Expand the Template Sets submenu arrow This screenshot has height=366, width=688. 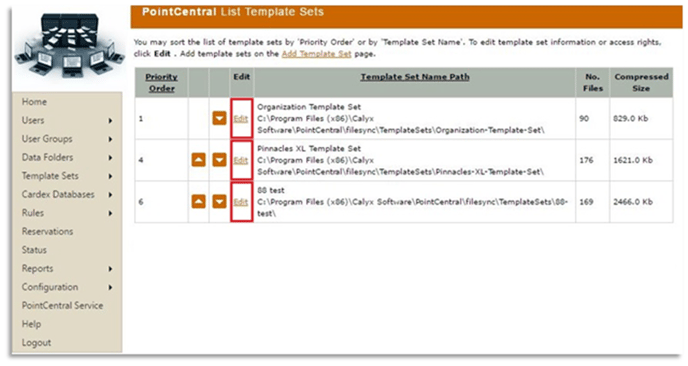click(x=110, y=176)
